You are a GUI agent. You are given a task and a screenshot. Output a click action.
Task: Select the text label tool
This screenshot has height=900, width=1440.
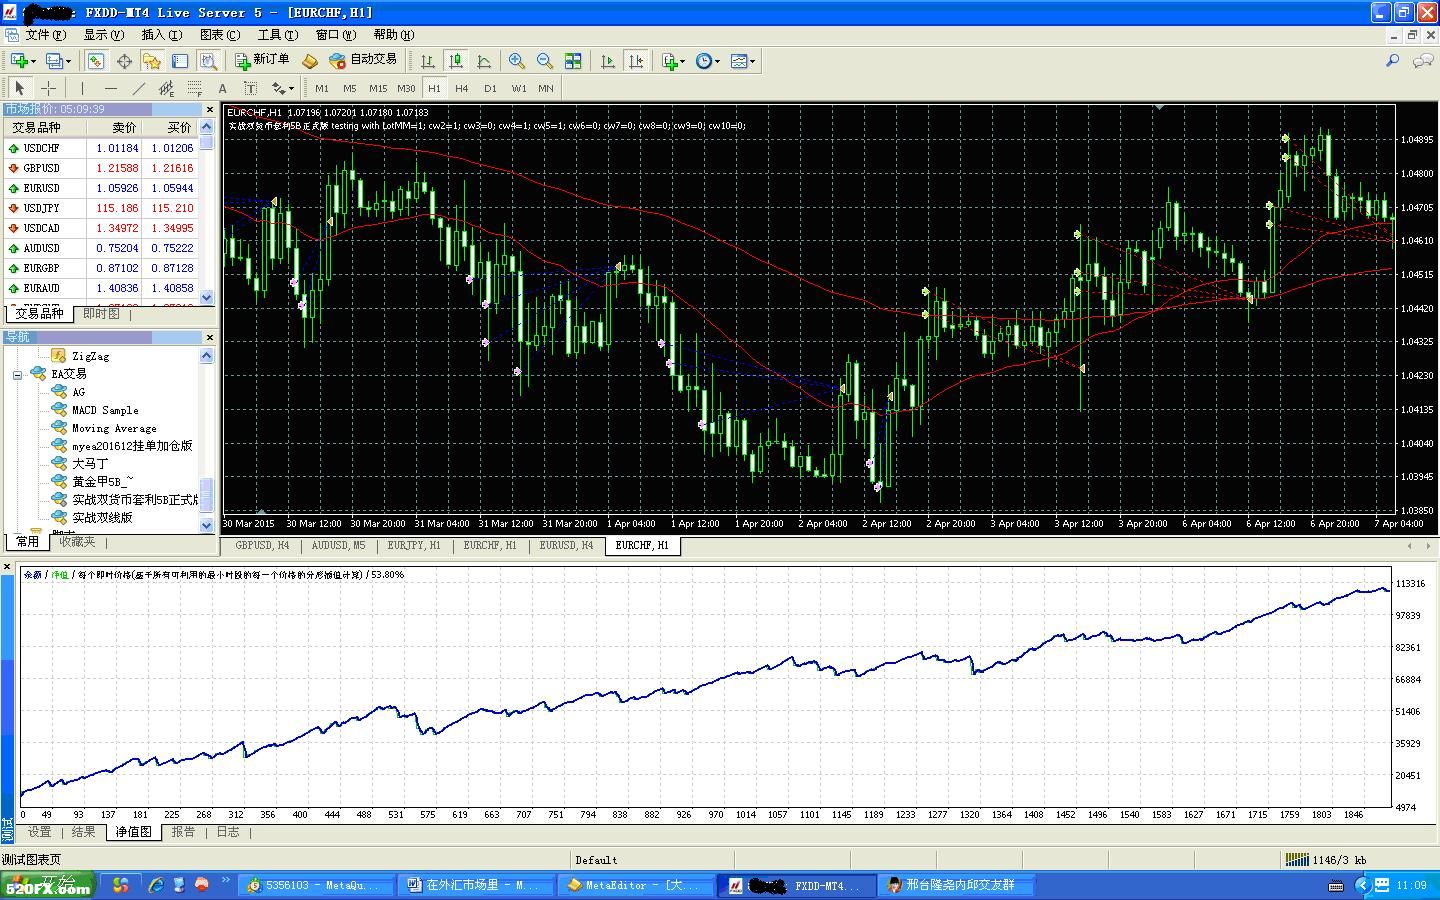pos(250,88)
